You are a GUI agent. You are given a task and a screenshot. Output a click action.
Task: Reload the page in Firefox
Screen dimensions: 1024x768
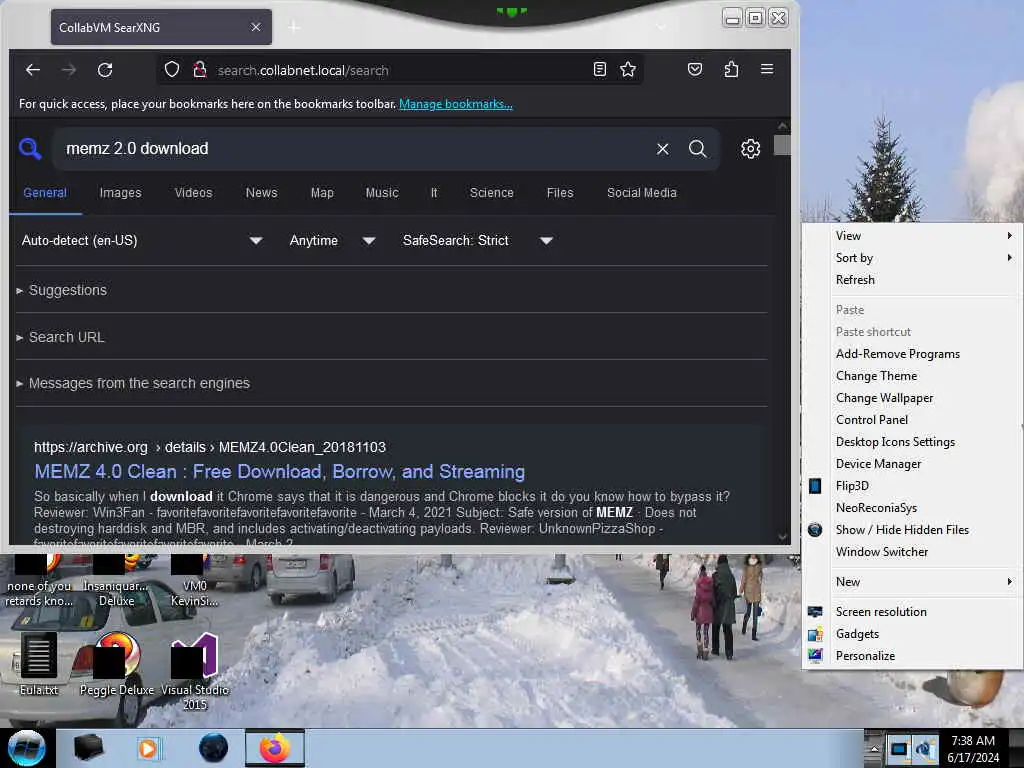(105, 70)
